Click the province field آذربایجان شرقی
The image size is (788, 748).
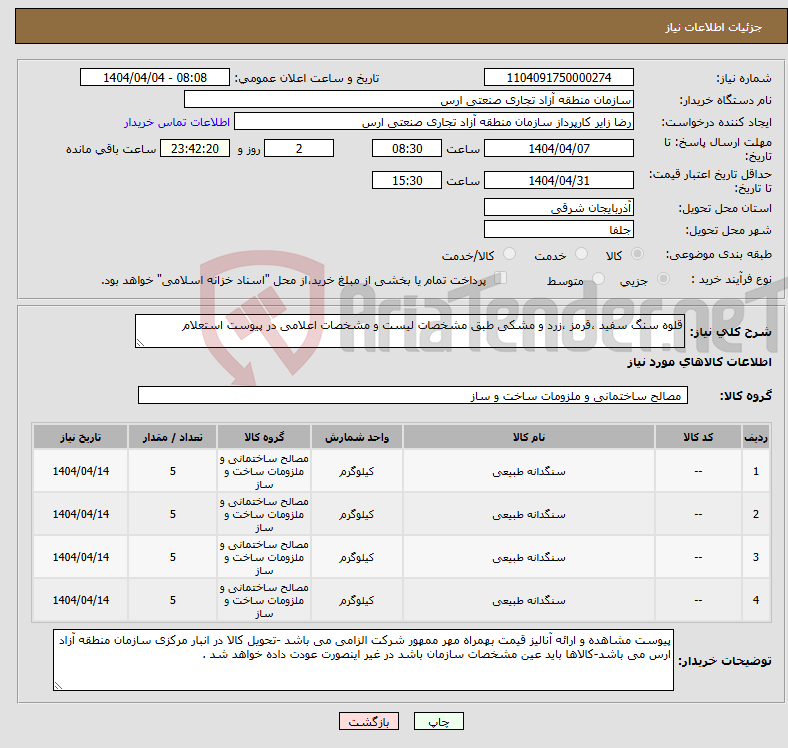tap(558, 207)
